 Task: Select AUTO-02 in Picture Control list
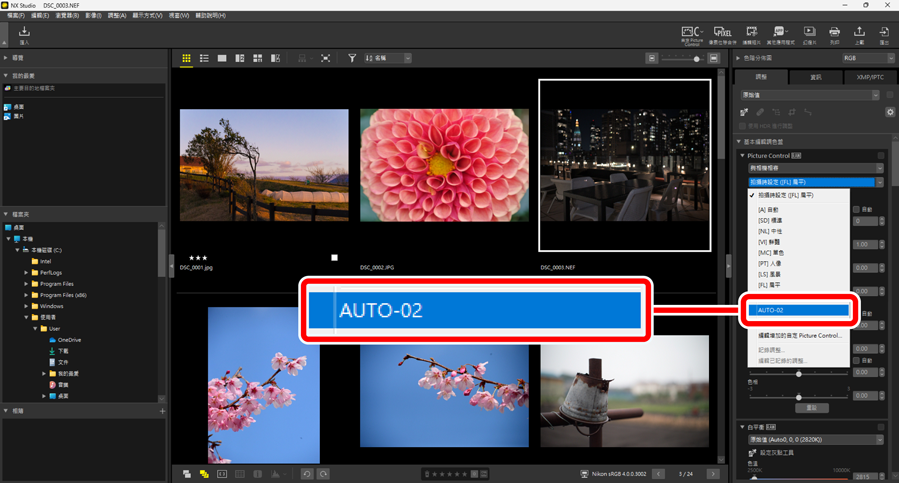point(798,310)
